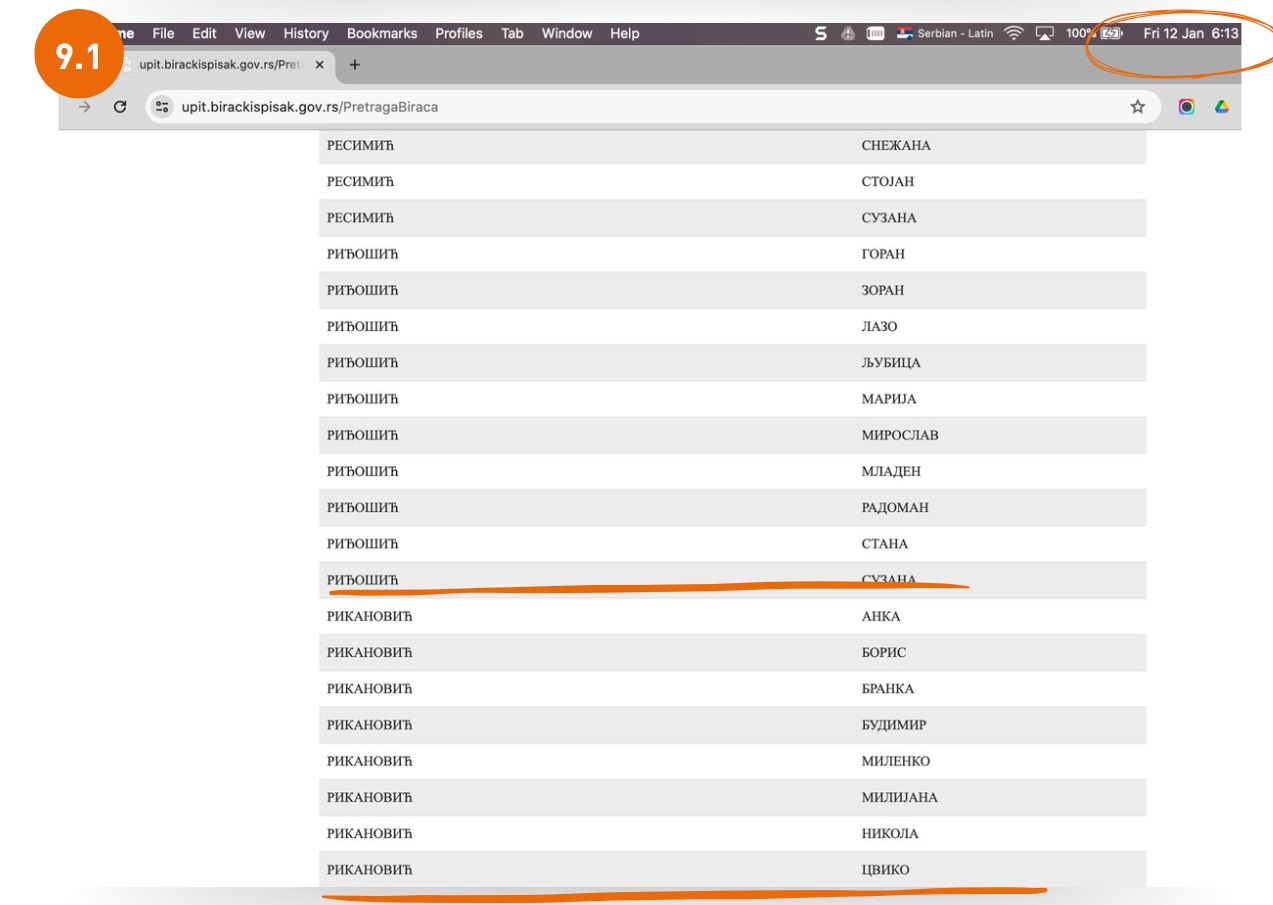Click first name АНКА

coord(881,616)
